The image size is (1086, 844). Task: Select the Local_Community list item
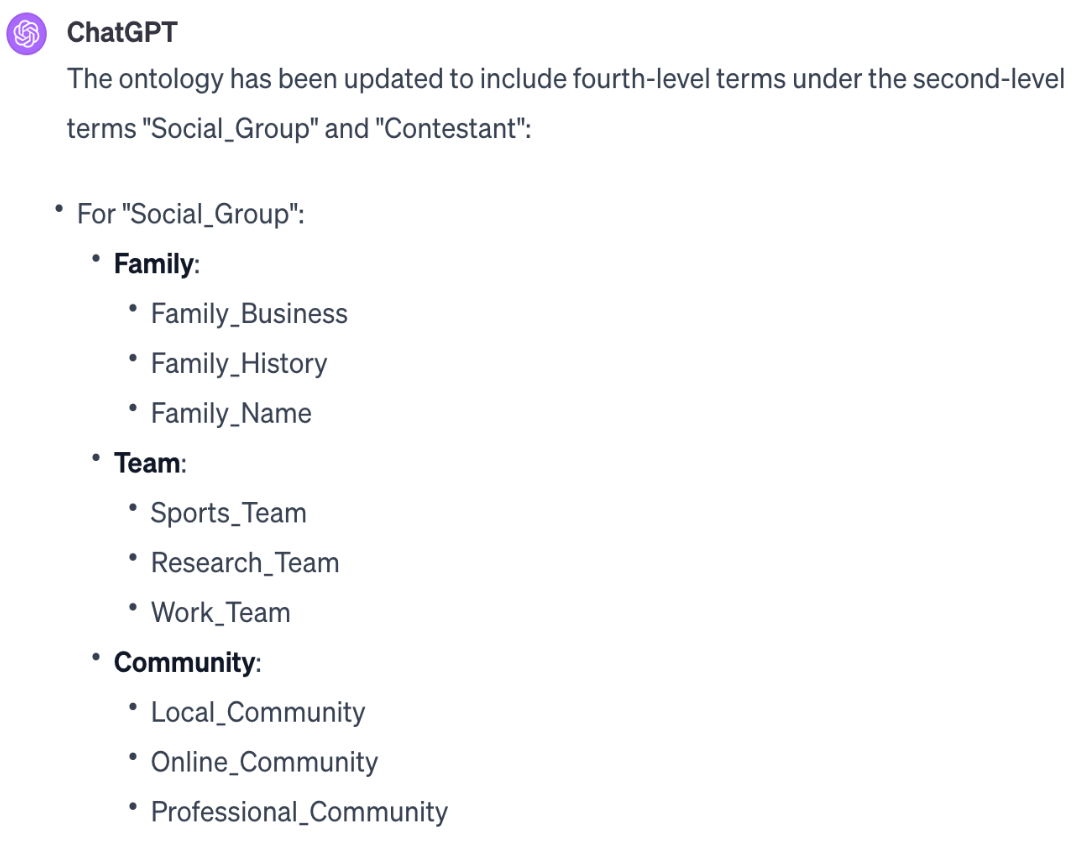(258, 712)
